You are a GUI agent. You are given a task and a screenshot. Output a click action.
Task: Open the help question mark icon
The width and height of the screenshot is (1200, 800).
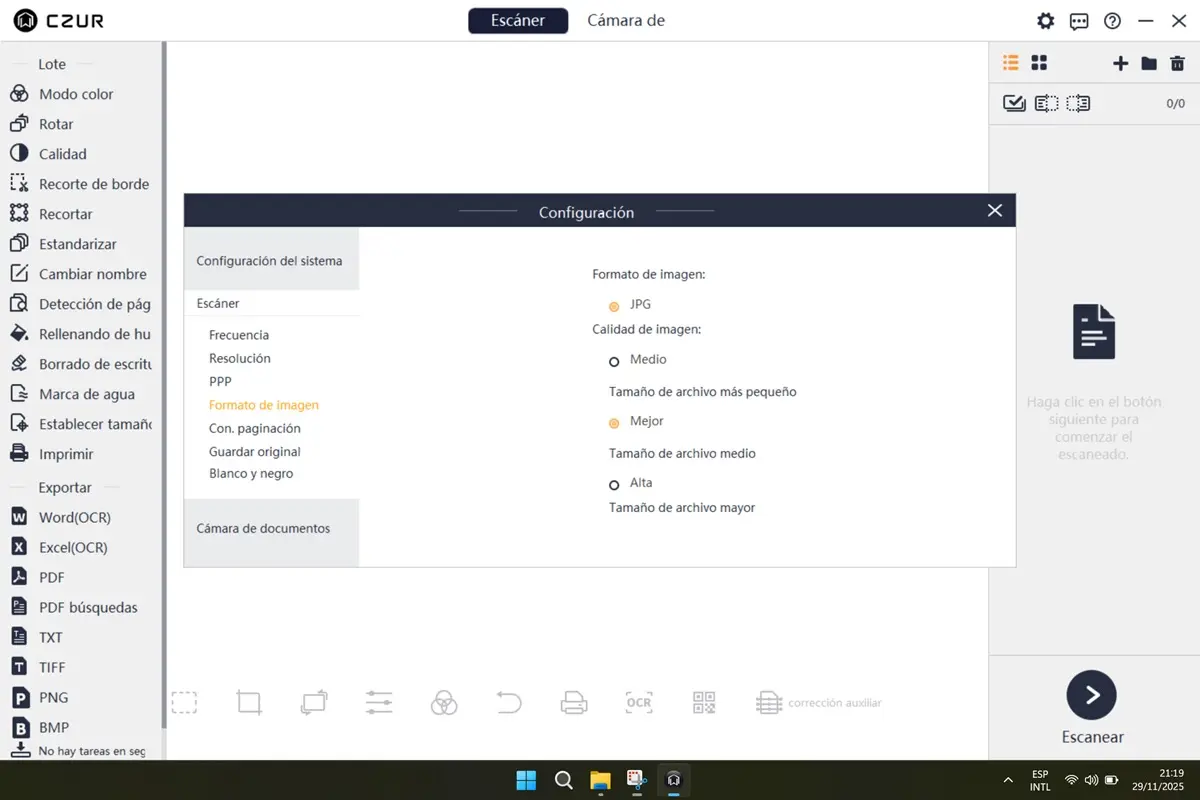1112,21
